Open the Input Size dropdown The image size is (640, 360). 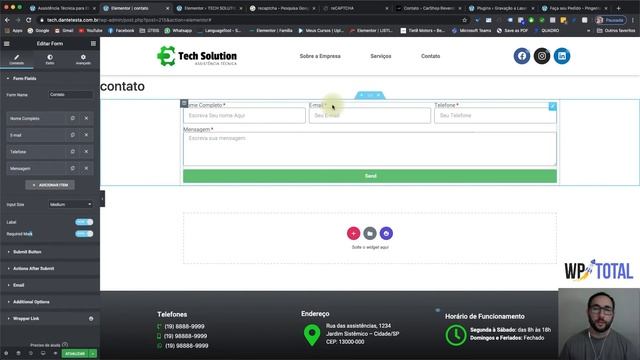[70, 204]
